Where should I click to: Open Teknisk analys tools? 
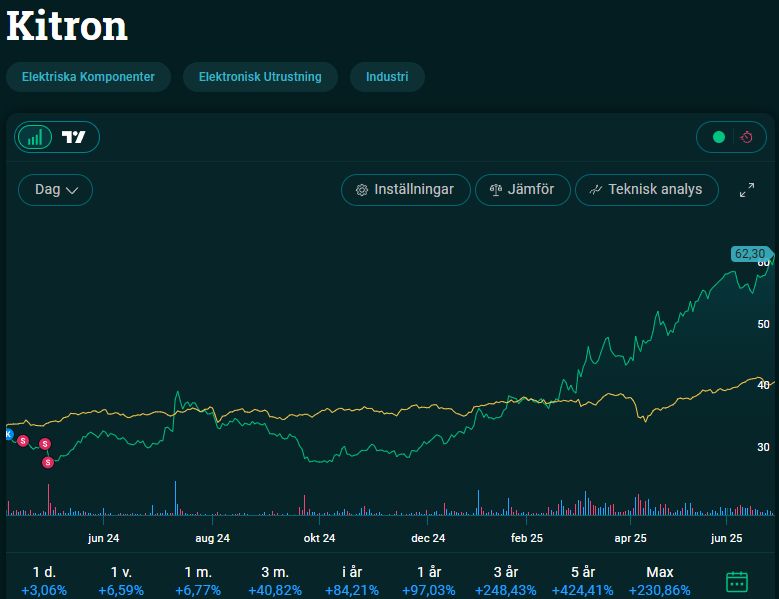[x=647, y=190]
